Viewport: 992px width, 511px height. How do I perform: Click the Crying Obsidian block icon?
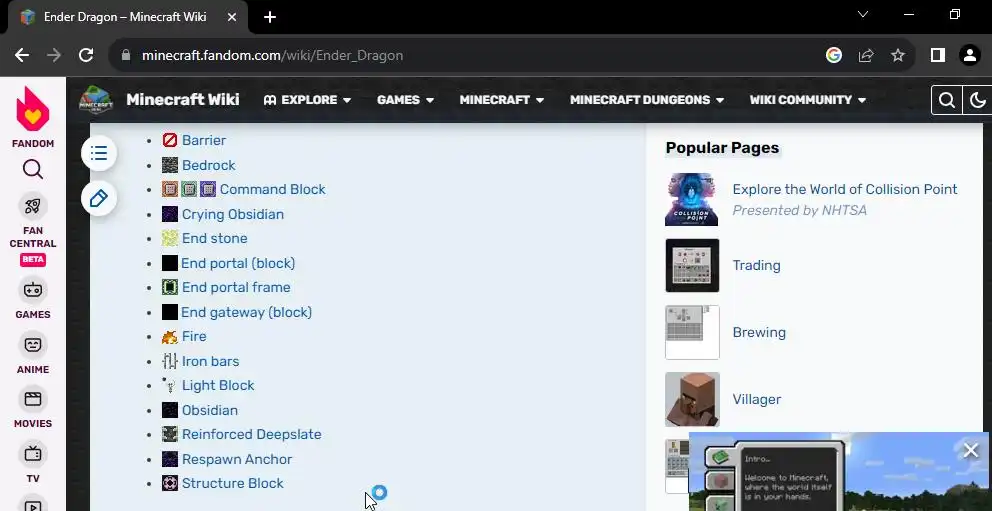(x=170, y=214)
